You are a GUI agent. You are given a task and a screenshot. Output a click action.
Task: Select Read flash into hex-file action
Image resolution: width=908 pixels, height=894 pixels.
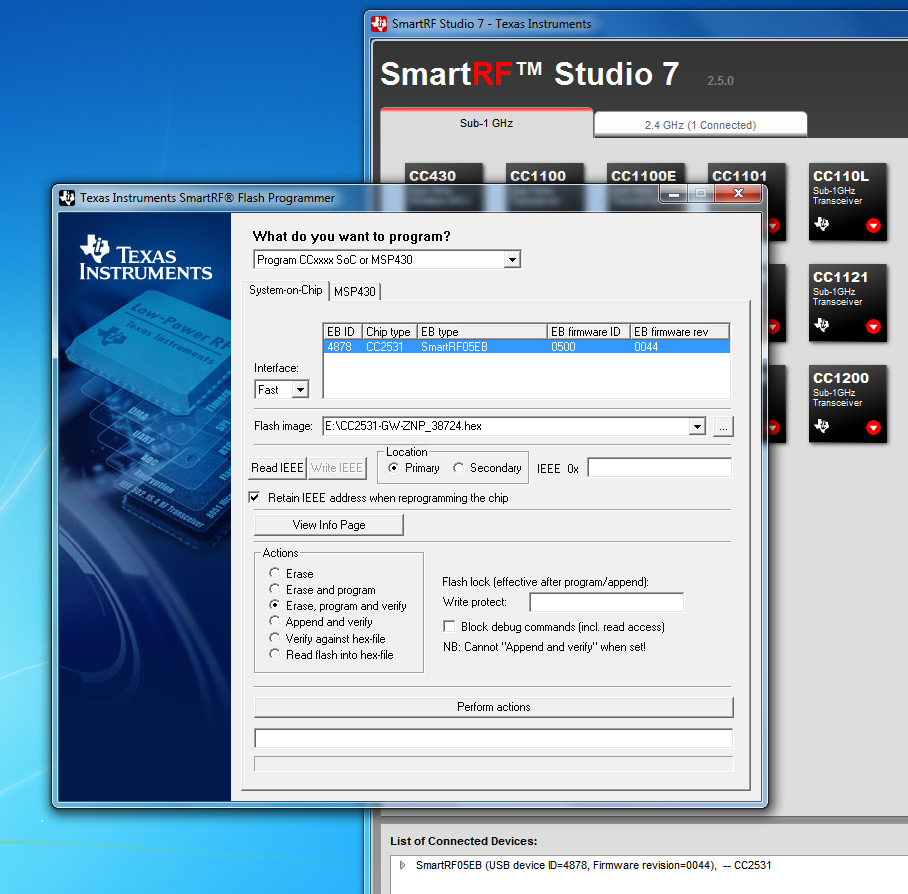(274, 654)
